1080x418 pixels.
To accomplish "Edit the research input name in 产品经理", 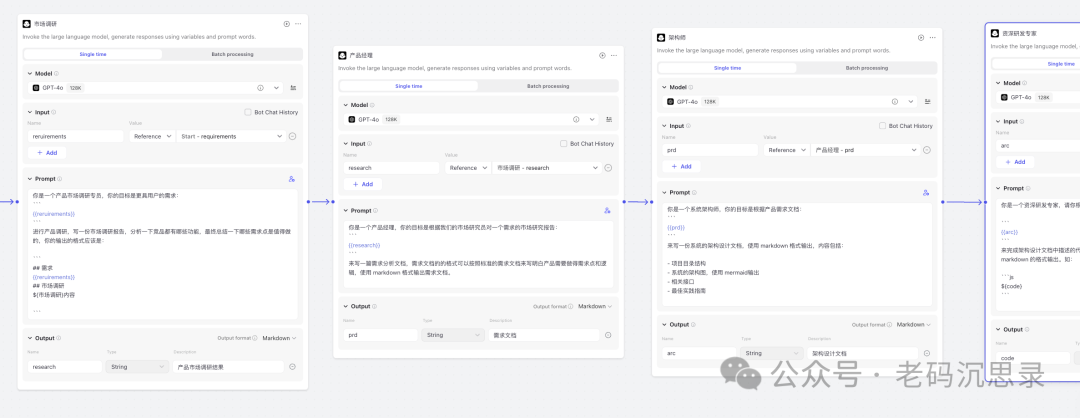I will (x=391, y=167).
